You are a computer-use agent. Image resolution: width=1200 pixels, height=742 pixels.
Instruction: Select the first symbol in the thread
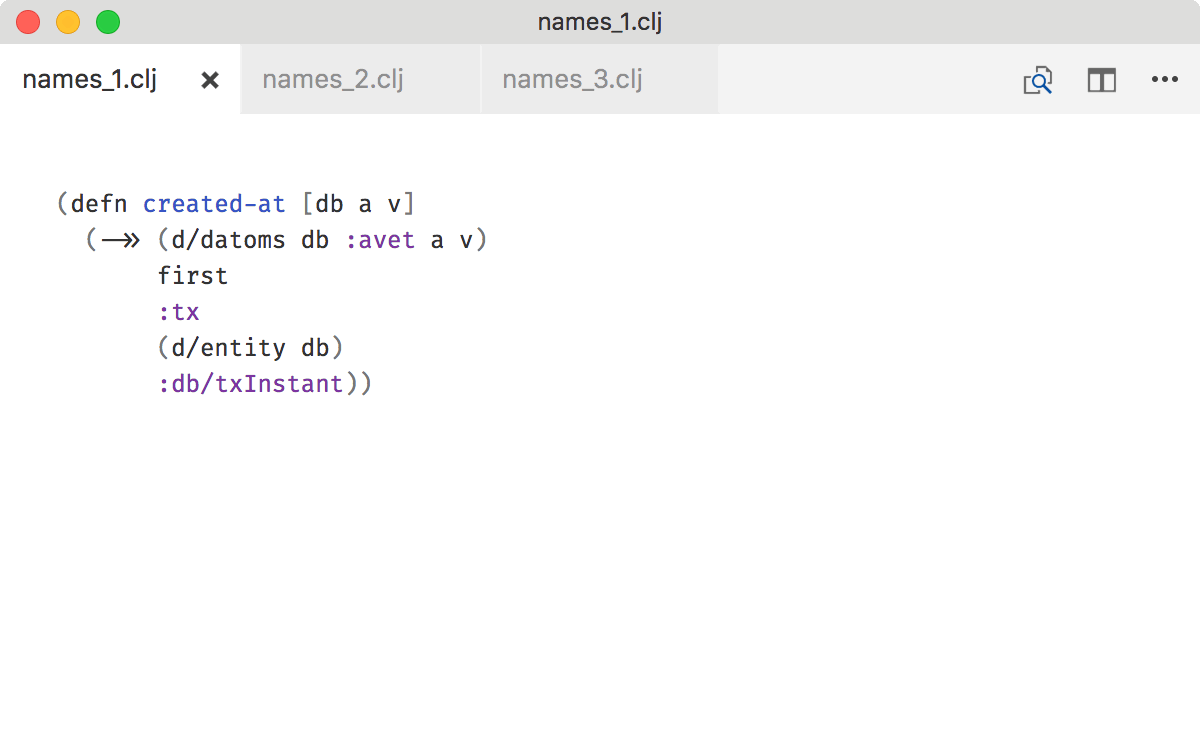pyautogui.click(x=192, y=275)
